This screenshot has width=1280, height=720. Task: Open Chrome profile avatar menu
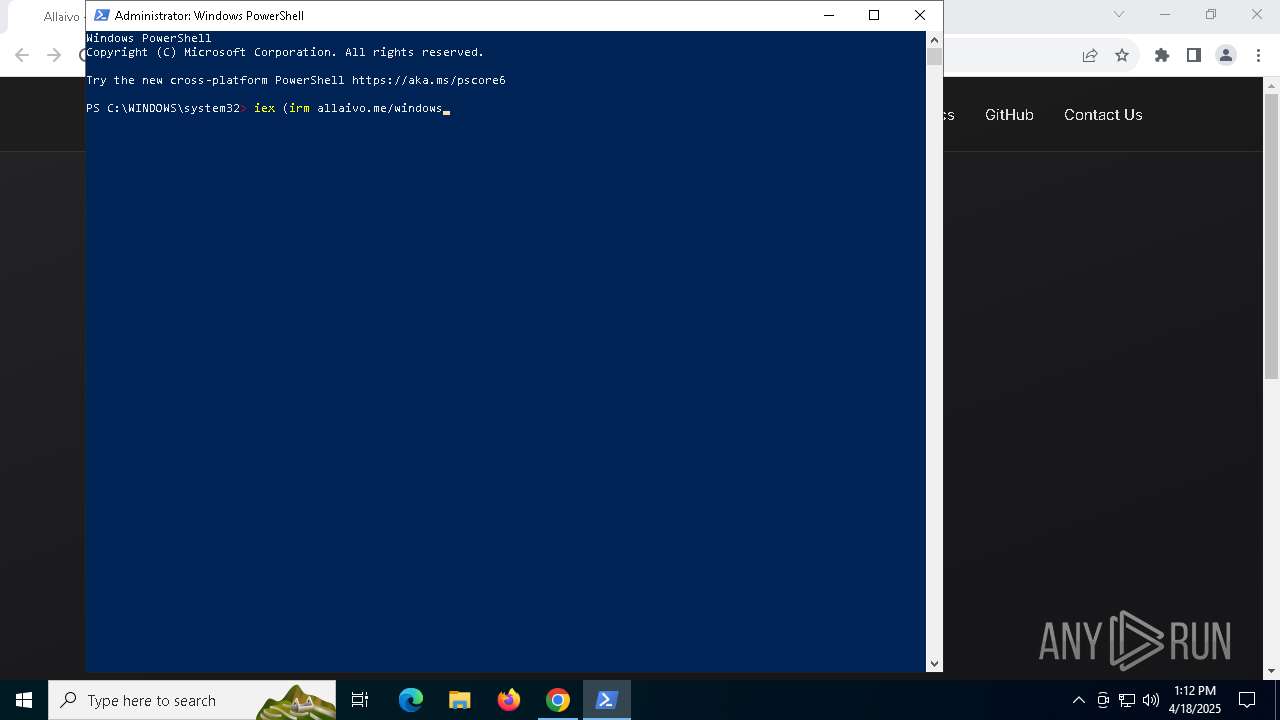coord(1226,55)
